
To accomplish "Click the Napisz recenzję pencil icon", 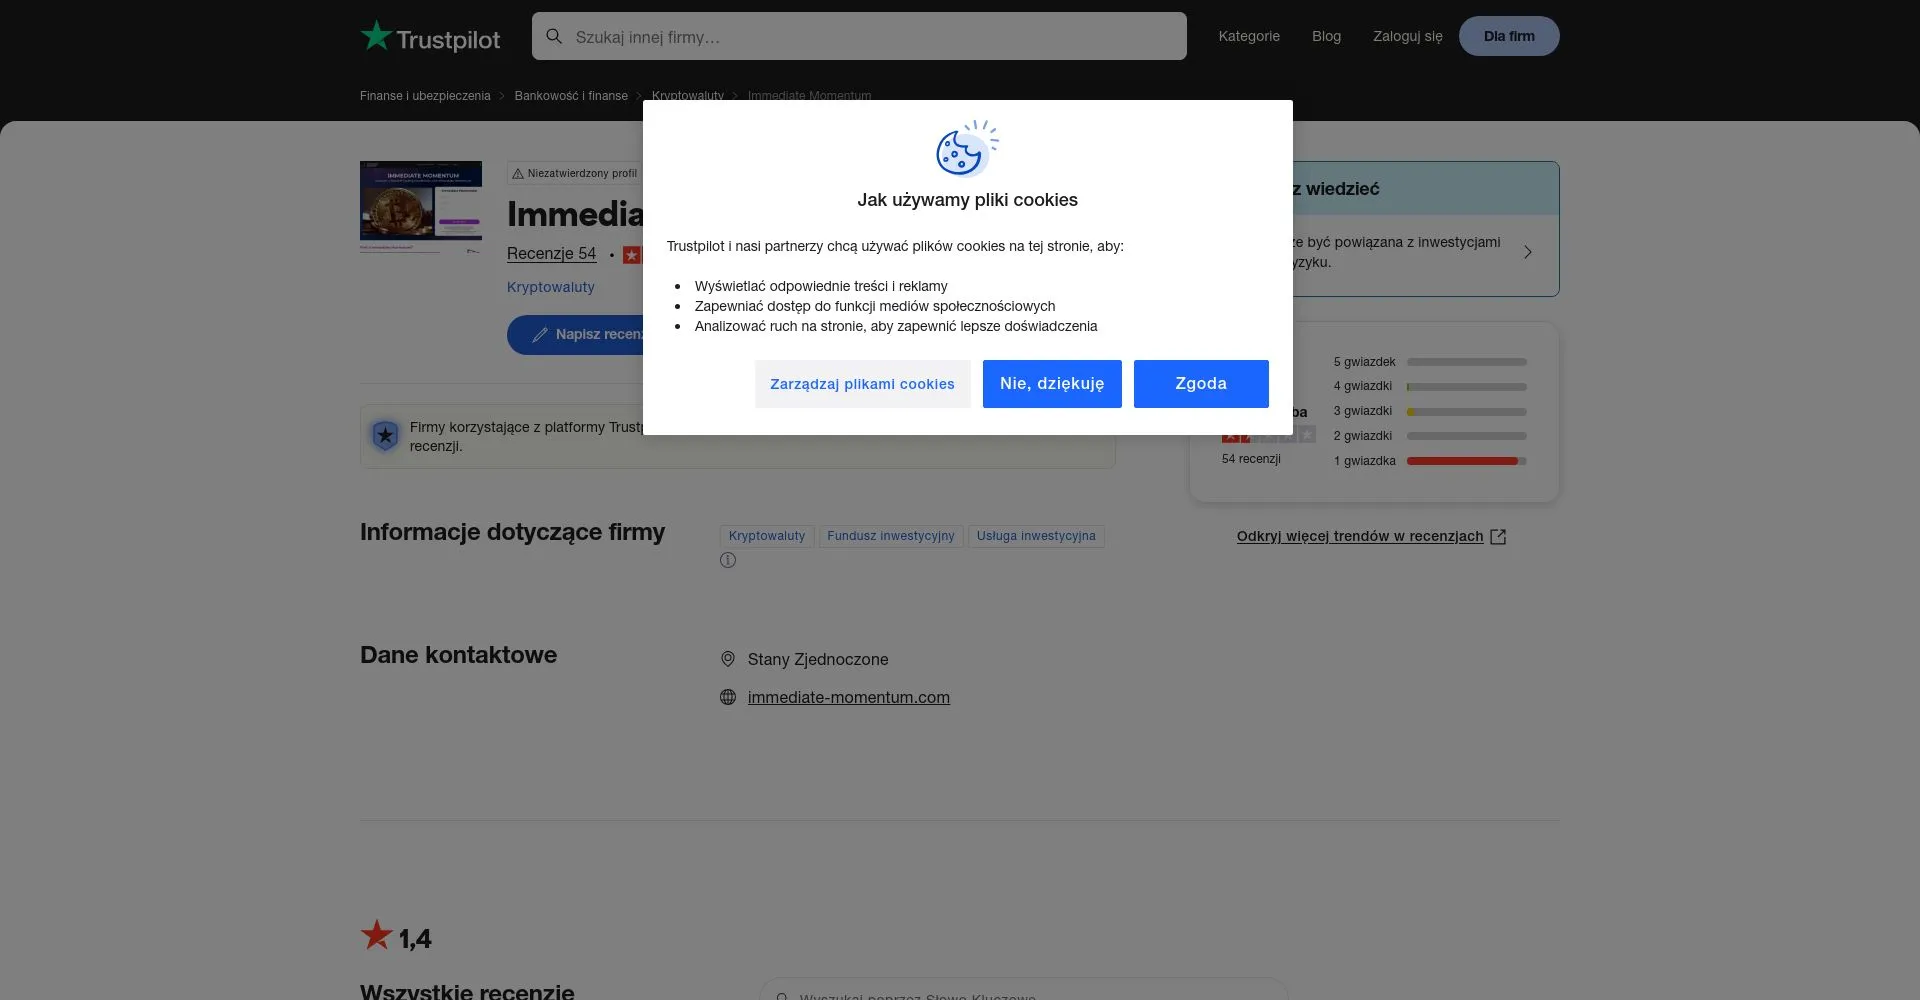I will coord(540,335).
